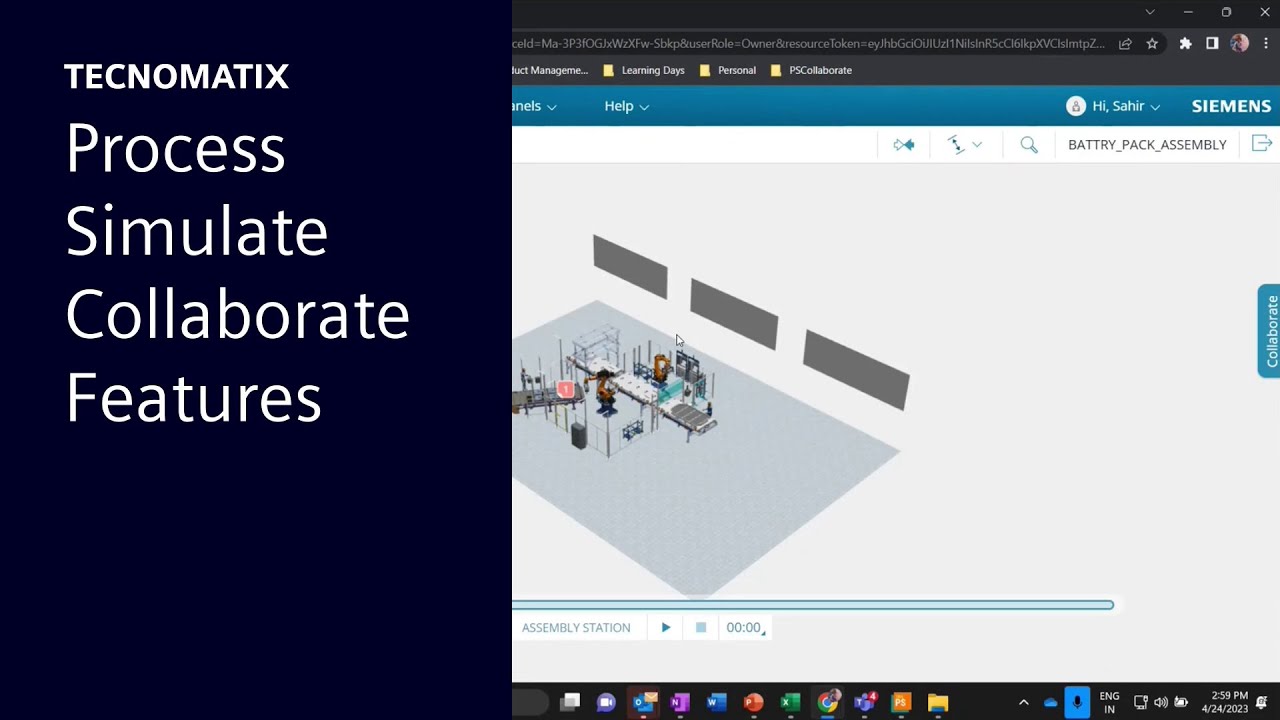The width and height of the screenshot is (1280, 720).
Task: Toggle the Chrome side panel icon
Action: click(1212, 43)
